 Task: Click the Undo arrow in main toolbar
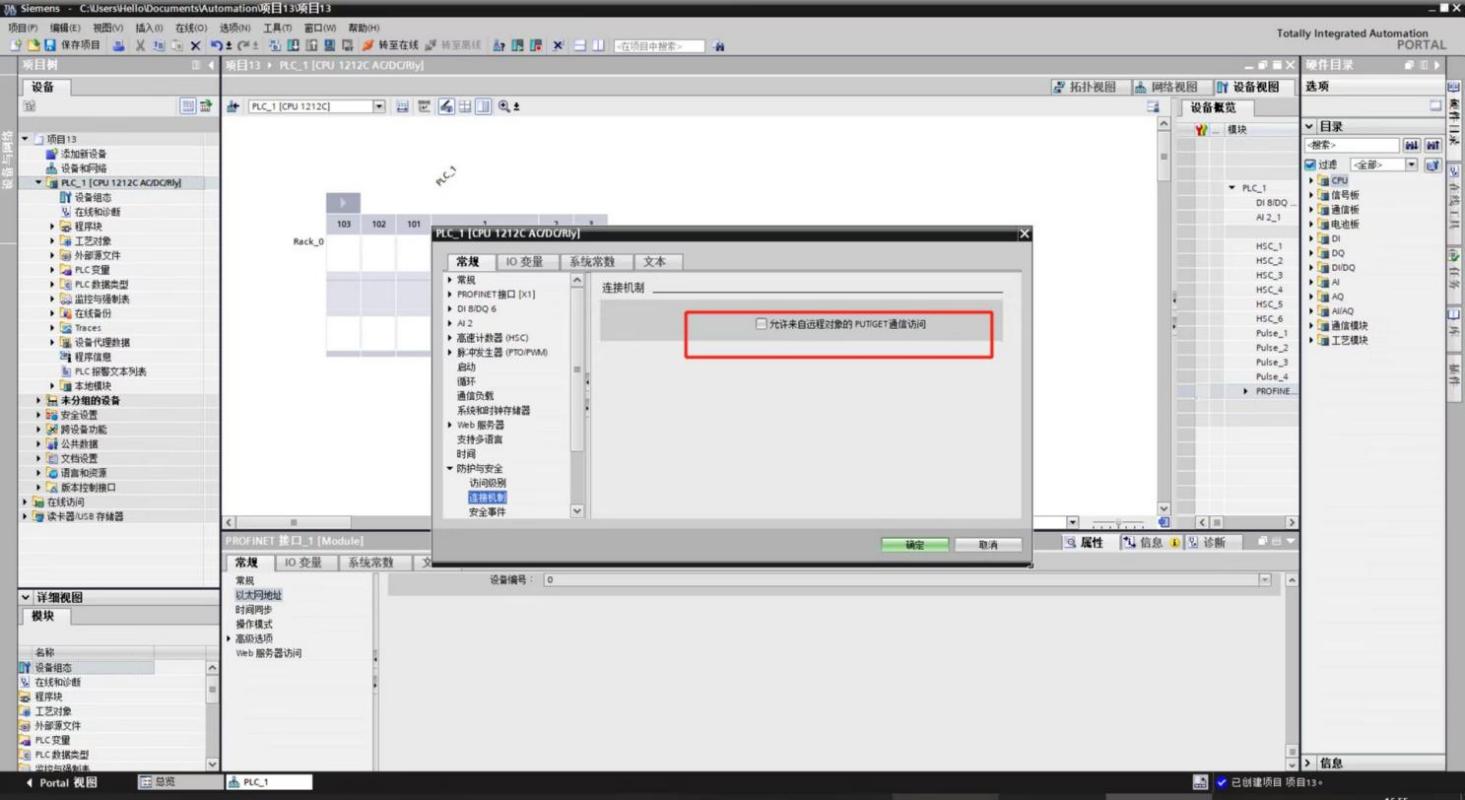click(217, 45)
